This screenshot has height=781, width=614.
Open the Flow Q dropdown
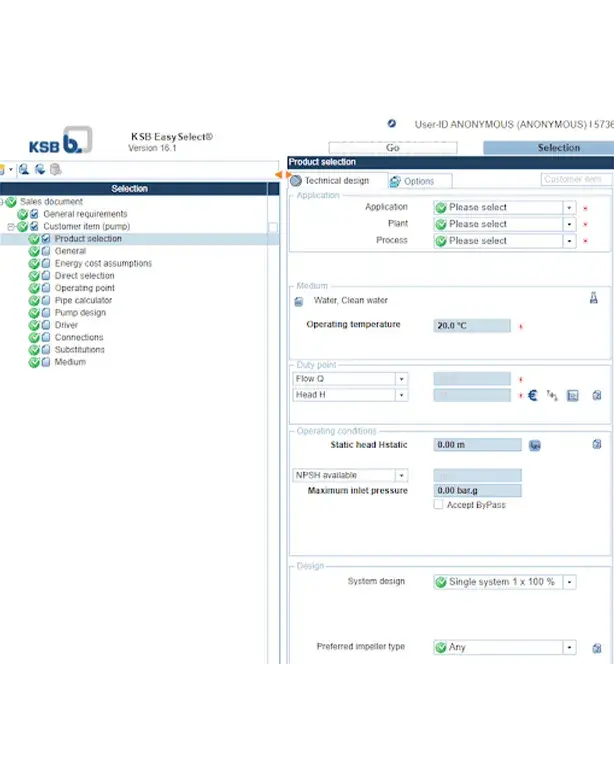[x=401, y=379]
